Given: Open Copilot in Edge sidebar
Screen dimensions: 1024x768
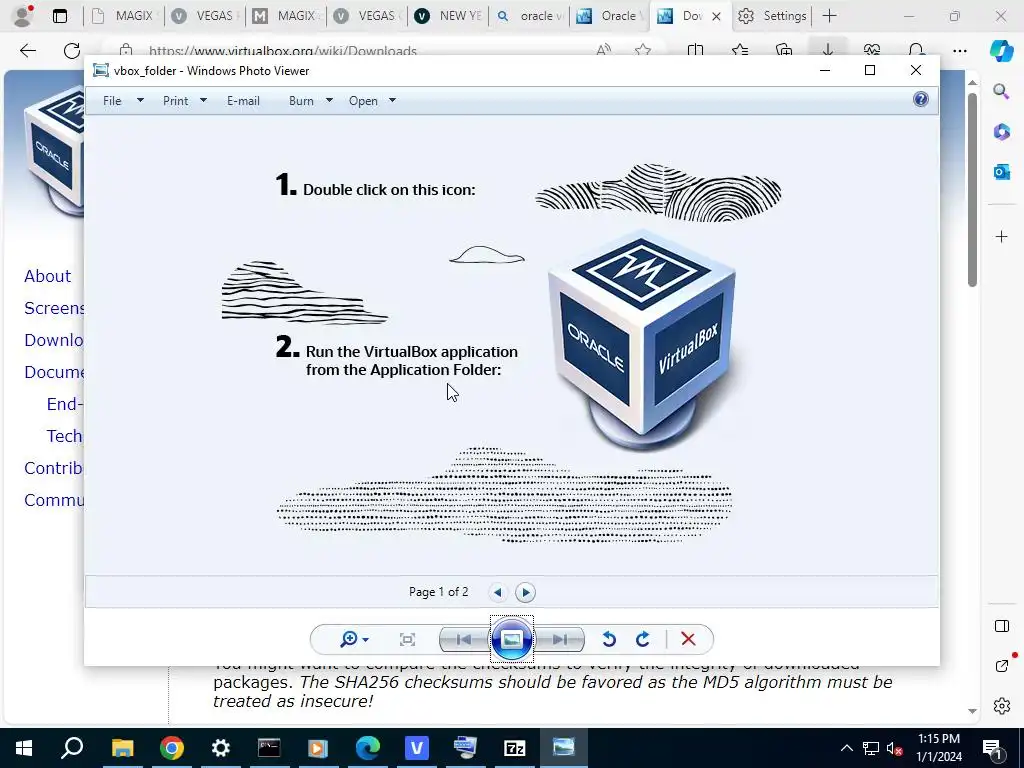Looking at the screenshot, I should pos(1002,50).
